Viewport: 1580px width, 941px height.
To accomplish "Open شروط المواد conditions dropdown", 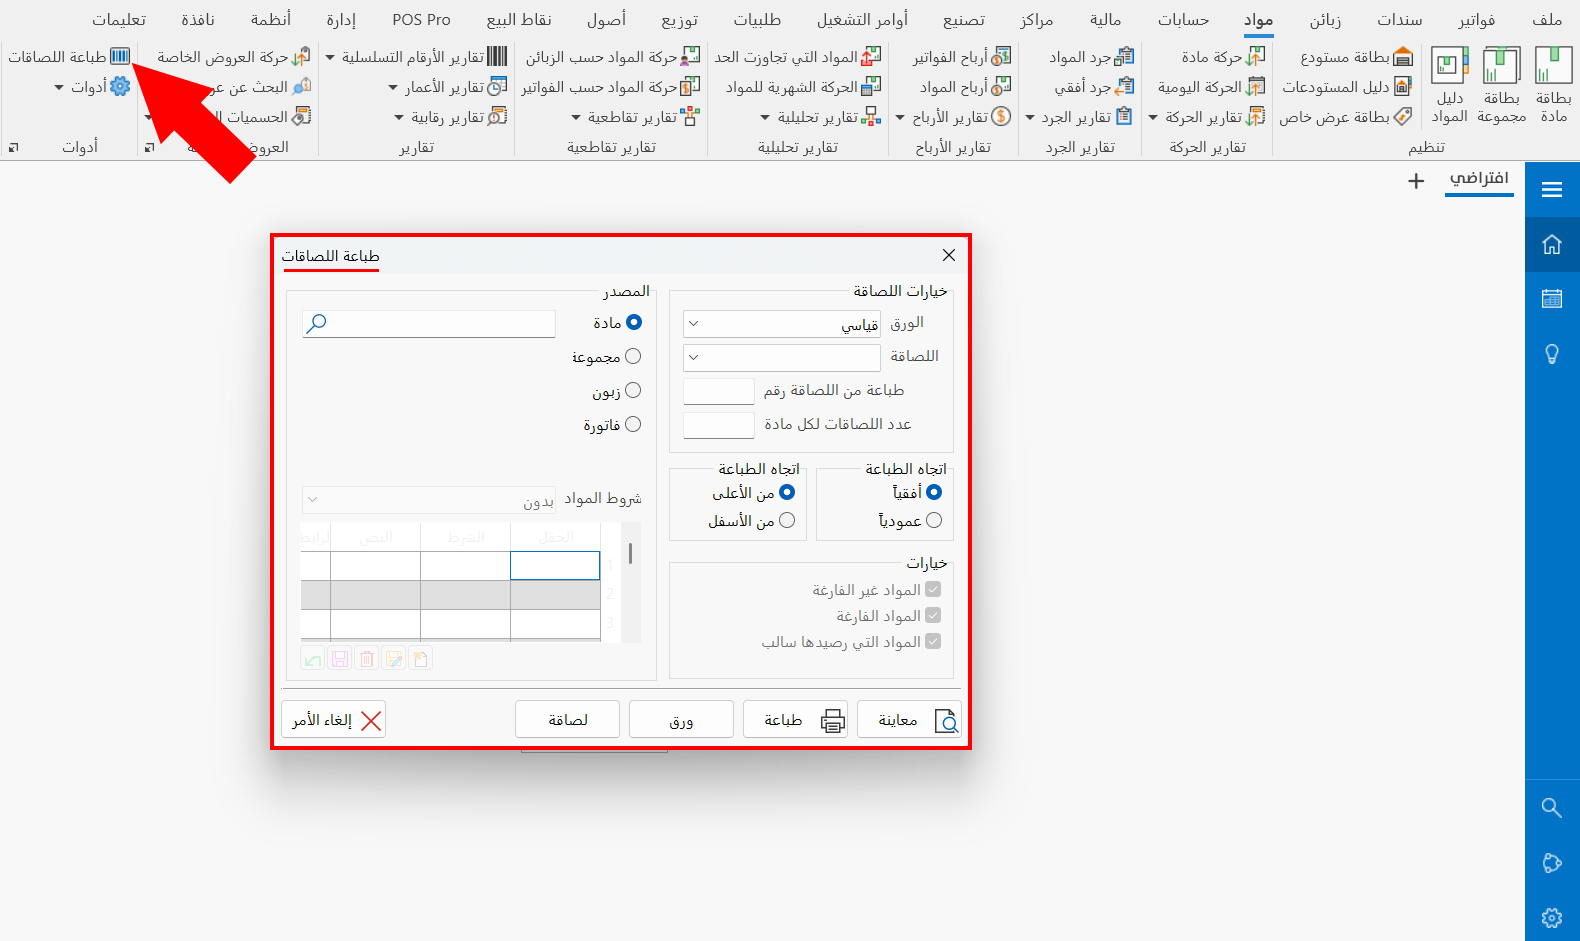I will pos(428,499).
